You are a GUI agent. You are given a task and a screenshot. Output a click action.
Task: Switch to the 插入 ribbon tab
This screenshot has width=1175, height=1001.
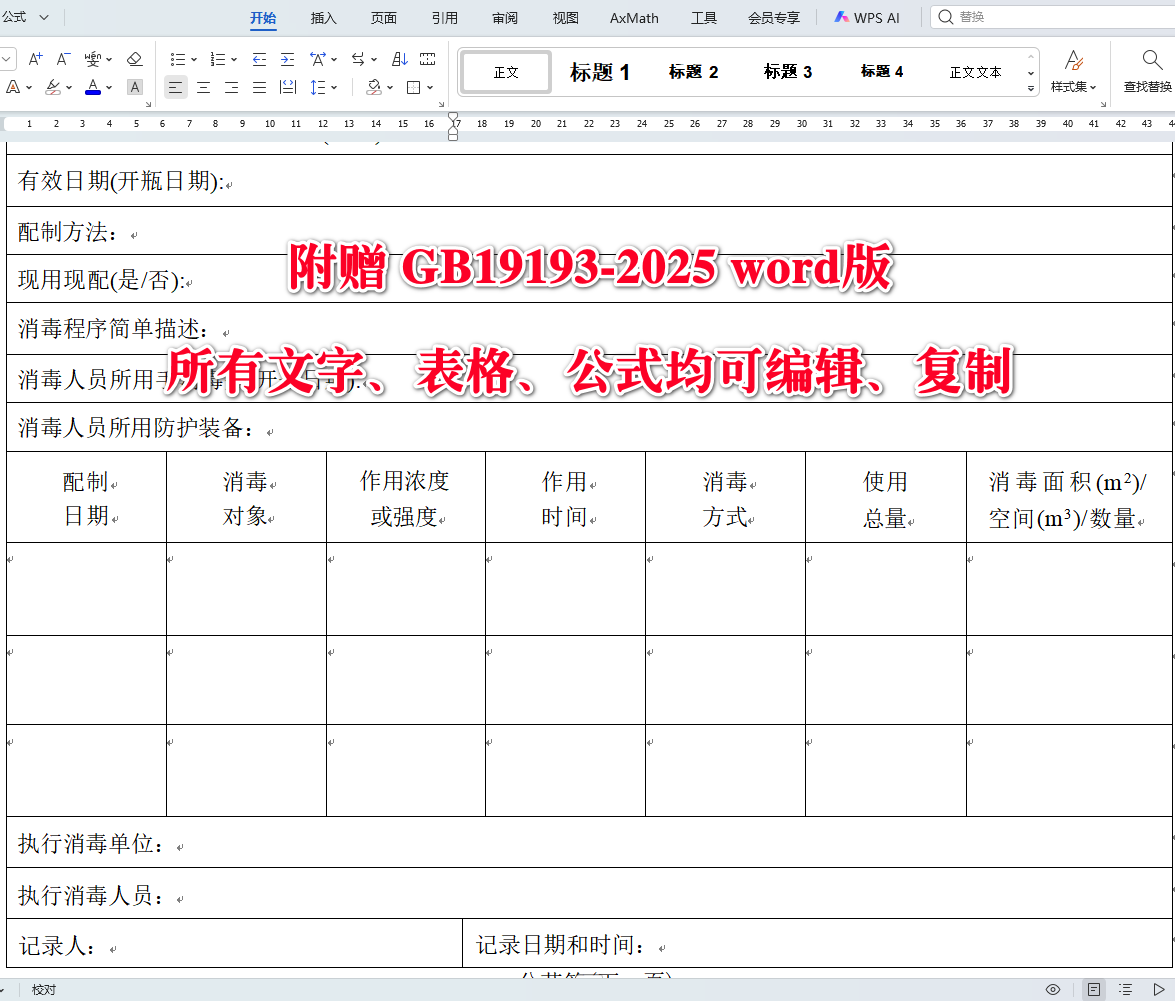[x=322, y=16]
